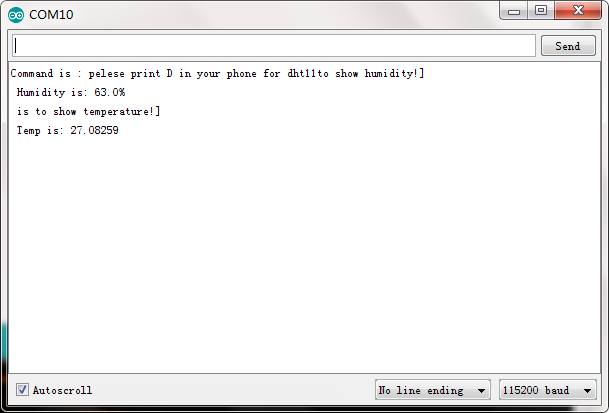Maximize the COM10 serial monitor window
Image resolution: width=609 pixels, height=413 pixels.
[541, 10]
